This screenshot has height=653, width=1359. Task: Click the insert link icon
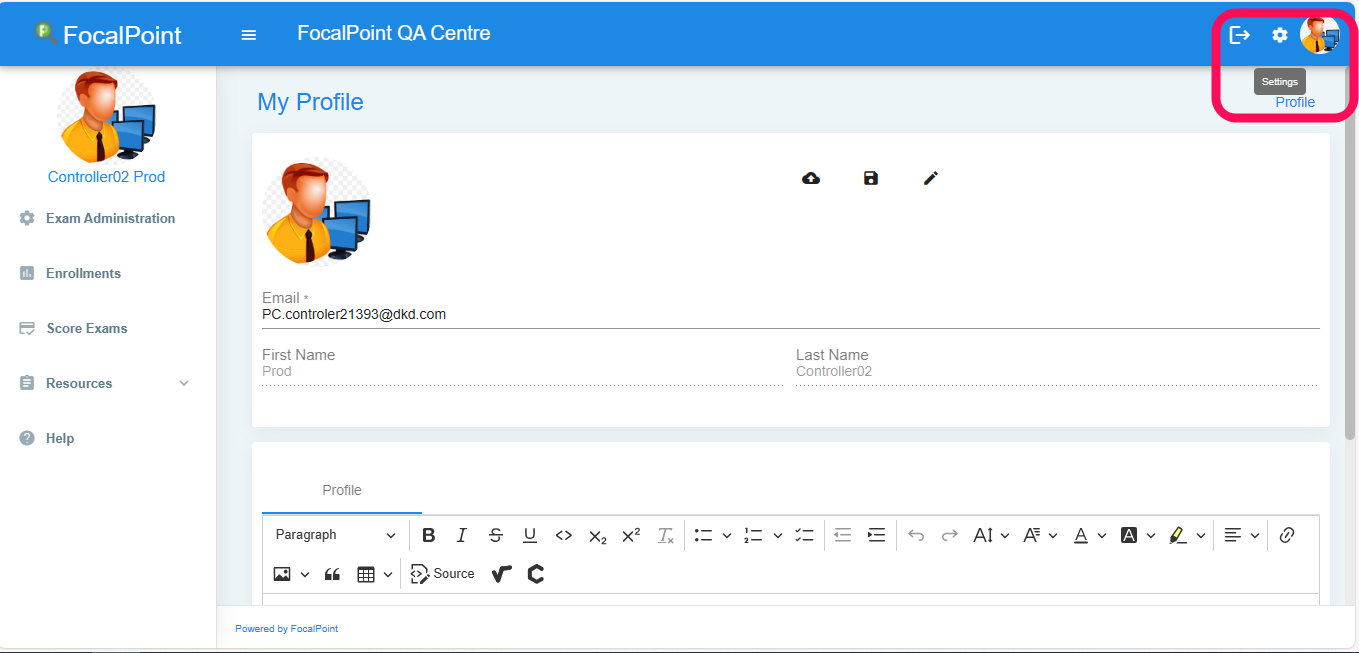[x=1287, y=535]
